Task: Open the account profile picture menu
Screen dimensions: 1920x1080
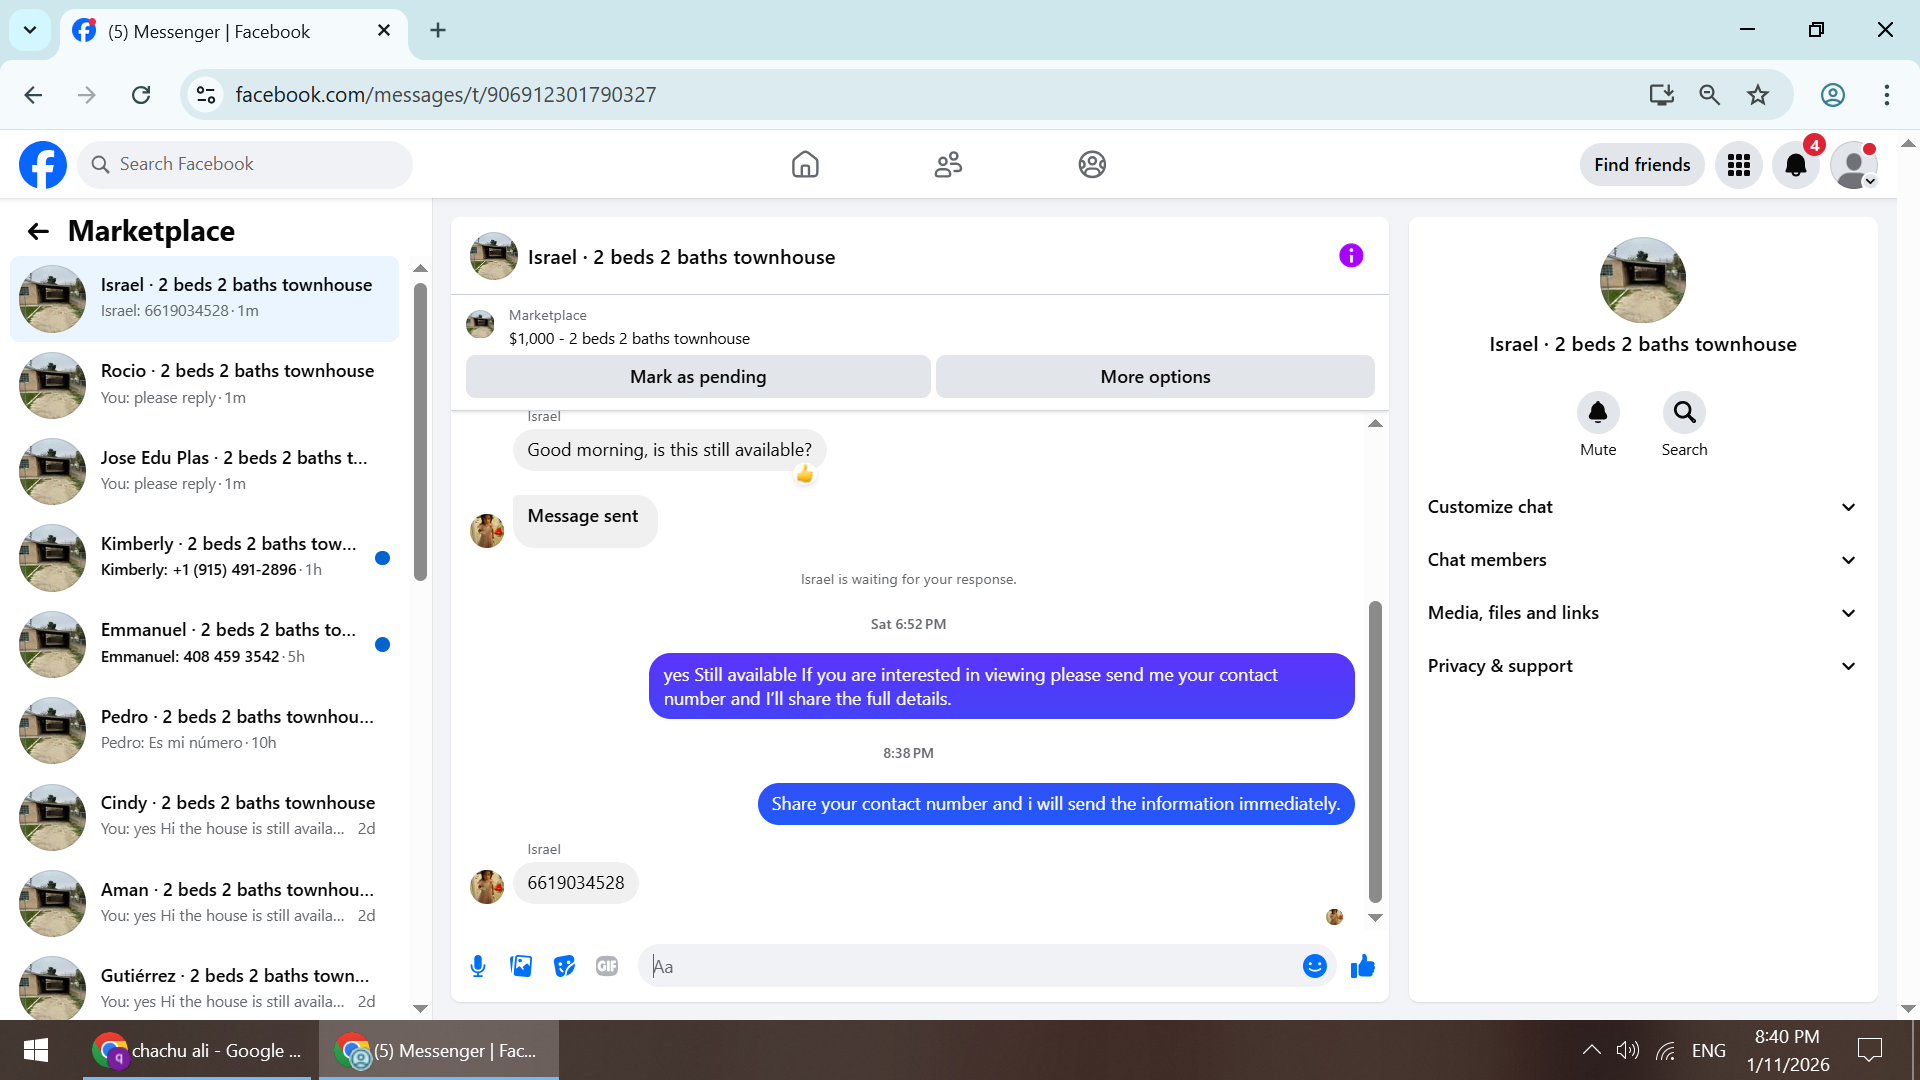Action: 1854,165
